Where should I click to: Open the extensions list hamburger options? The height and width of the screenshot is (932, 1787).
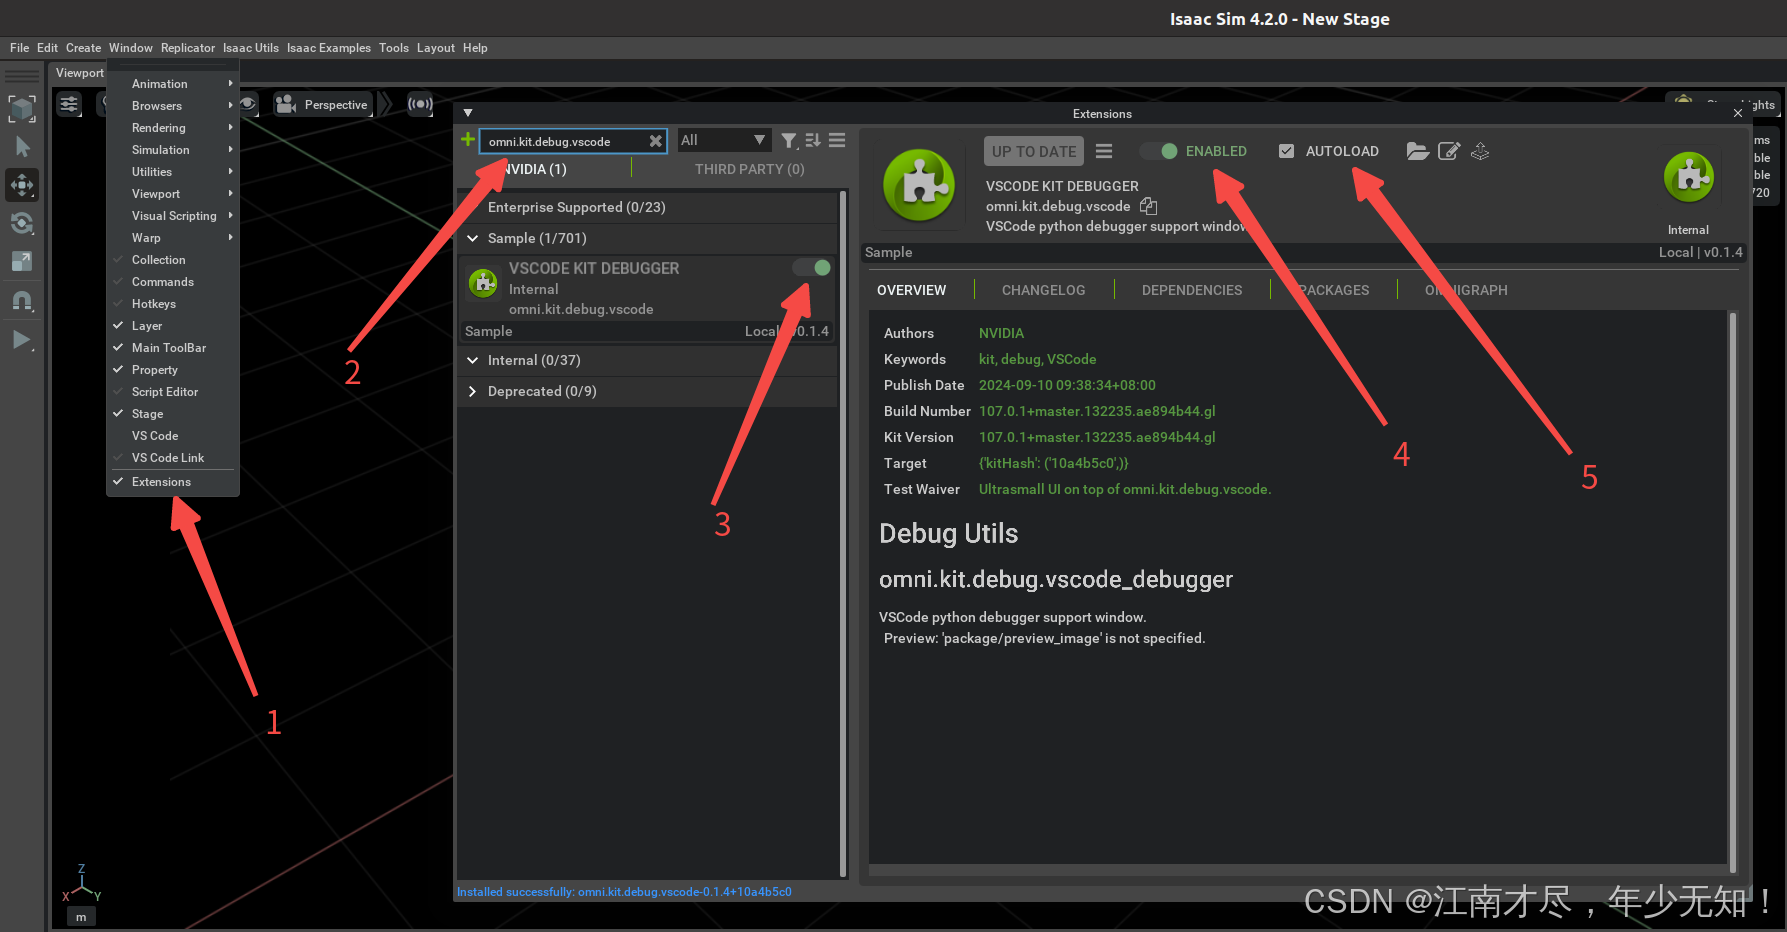[x=837, y=141]
